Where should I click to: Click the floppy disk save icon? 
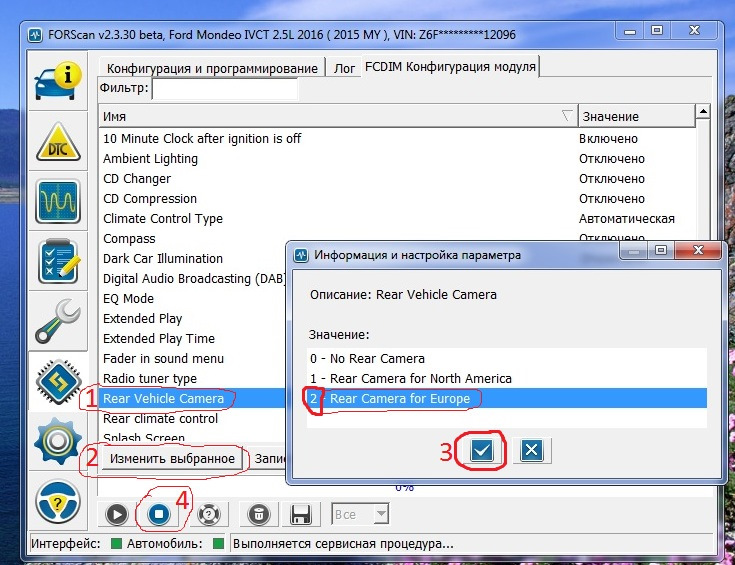point(300,514)
